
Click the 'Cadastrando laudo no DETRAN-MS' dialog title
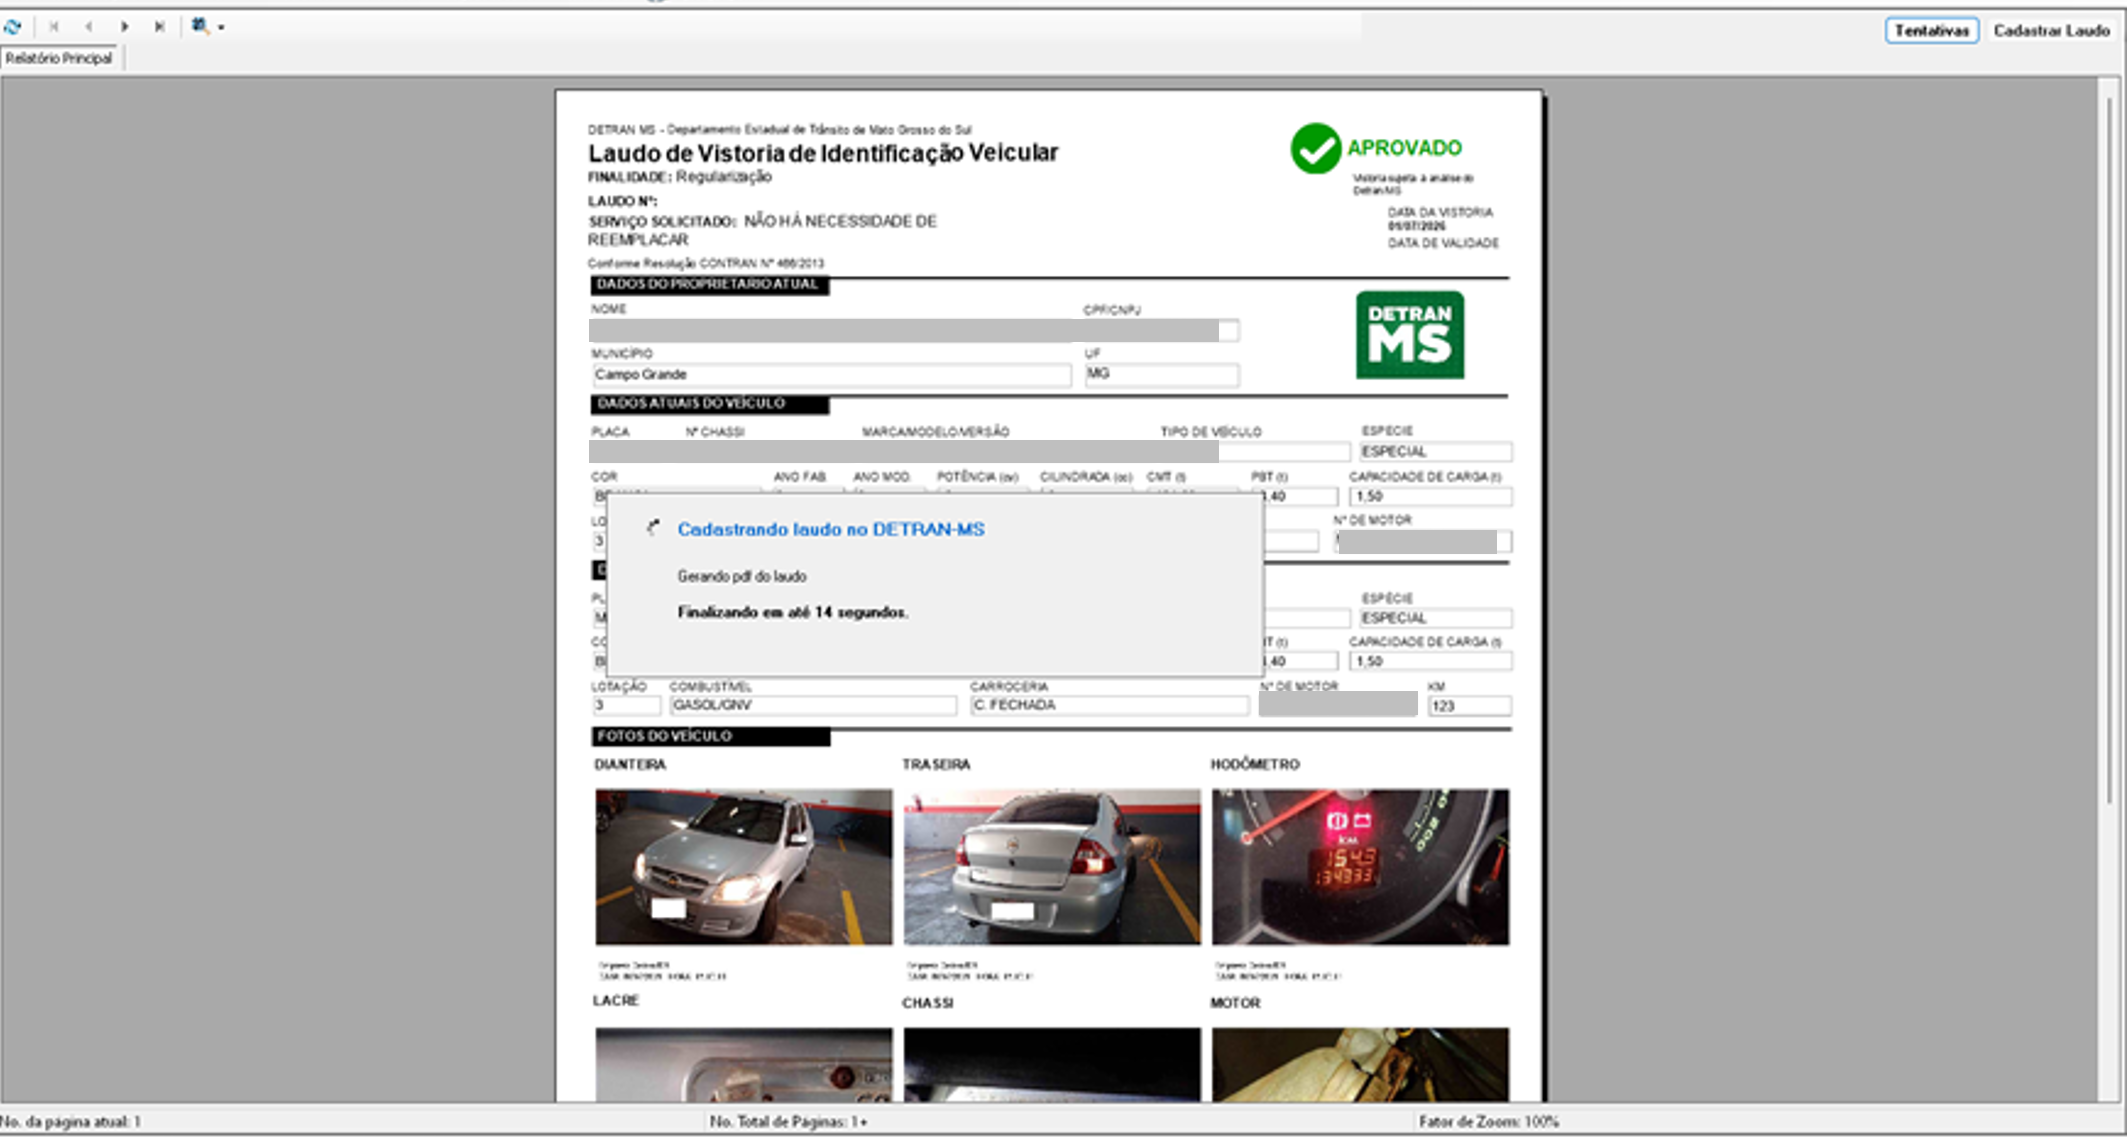pos(831,529)
